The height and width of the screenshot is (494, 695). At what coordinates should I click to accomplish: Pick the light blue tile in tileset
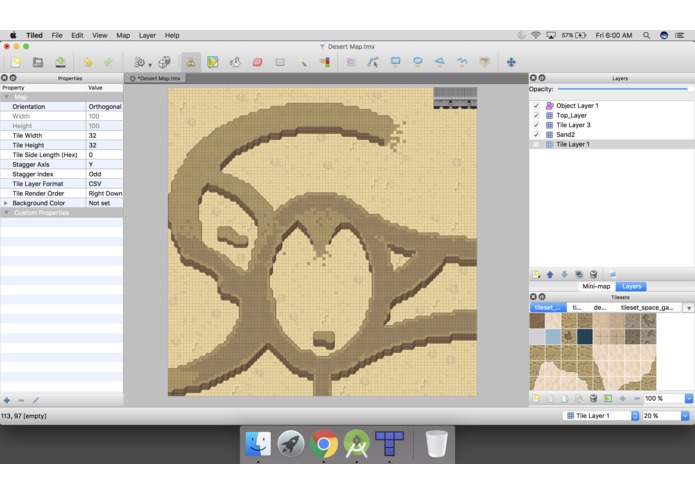click(x=553, y=336)
